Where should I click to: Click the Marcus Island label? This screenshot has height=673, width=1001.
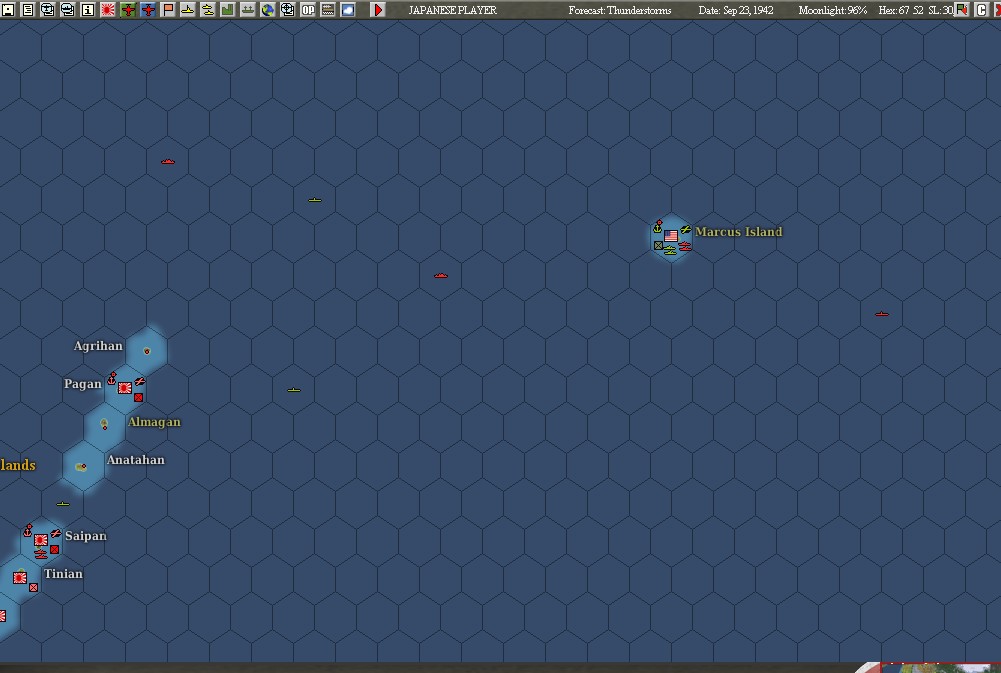click(x=739, y=232)
